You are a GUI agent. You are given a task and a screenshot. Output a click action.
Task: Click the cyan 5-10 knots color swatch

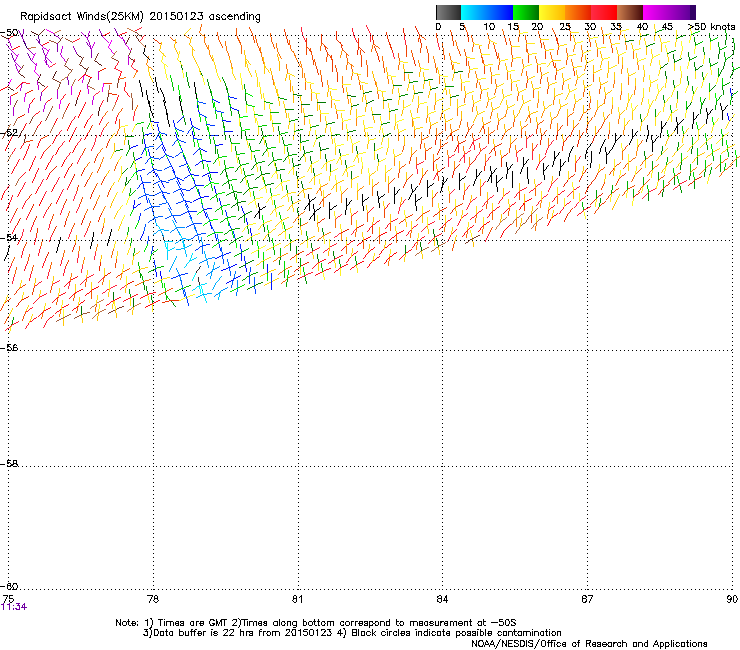(x=474, y=12)
